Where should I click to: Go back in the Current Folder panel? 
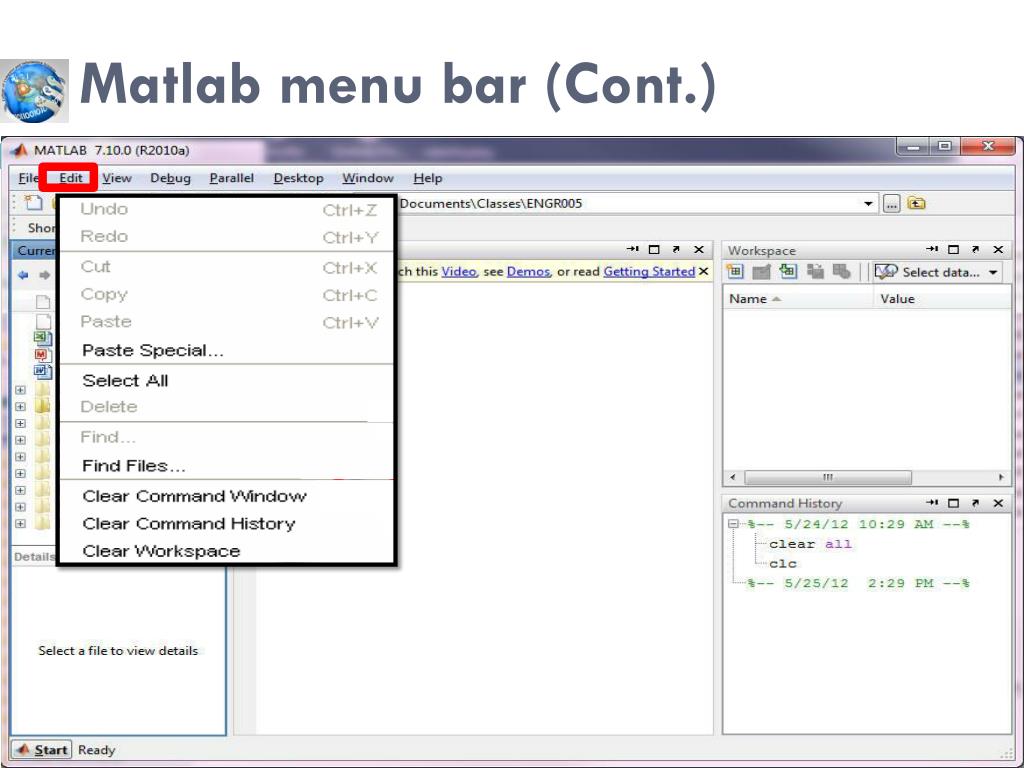click(24, 275)
